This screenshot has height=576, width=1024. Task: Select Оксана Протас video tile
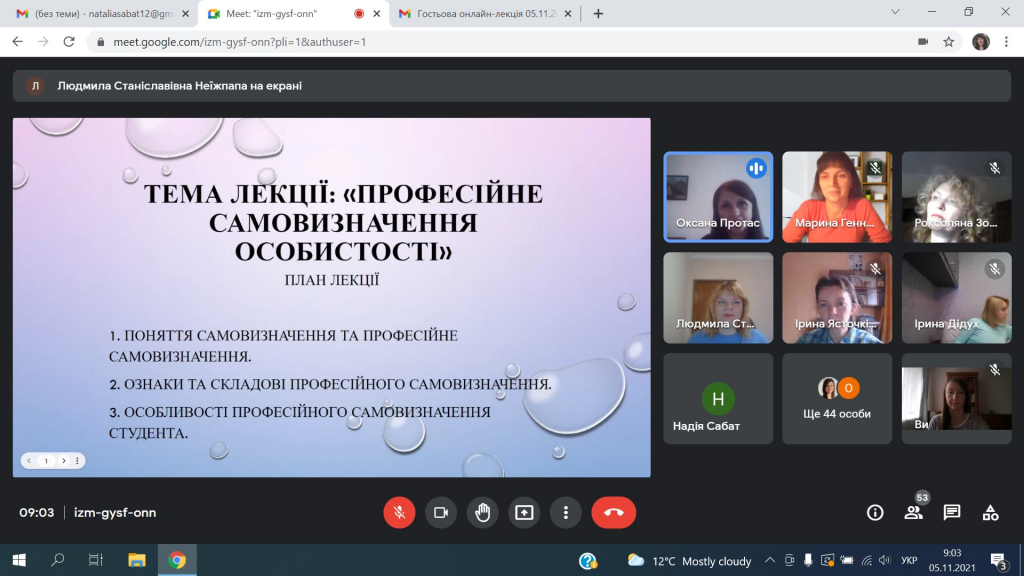tap(718, 197)
